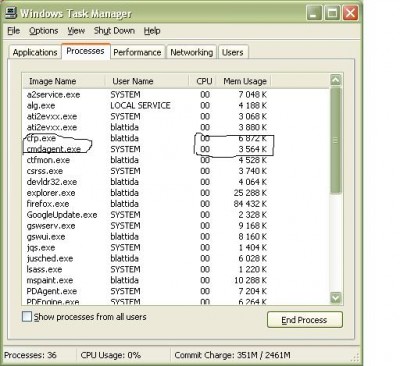Image resolution: width=400 pixels, height=366 pixels.
Task: Click CPU Usage: 0% in status bar
Action: (x=110, y=355)
